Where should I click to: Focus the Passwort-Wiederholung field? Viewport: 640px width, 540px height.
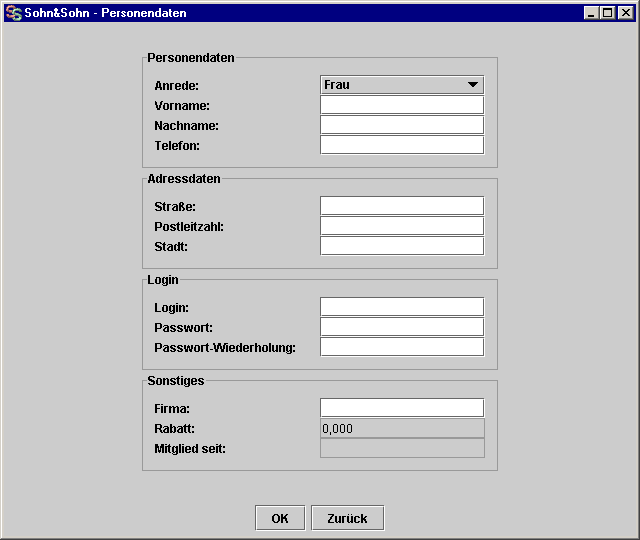point(402,347)
